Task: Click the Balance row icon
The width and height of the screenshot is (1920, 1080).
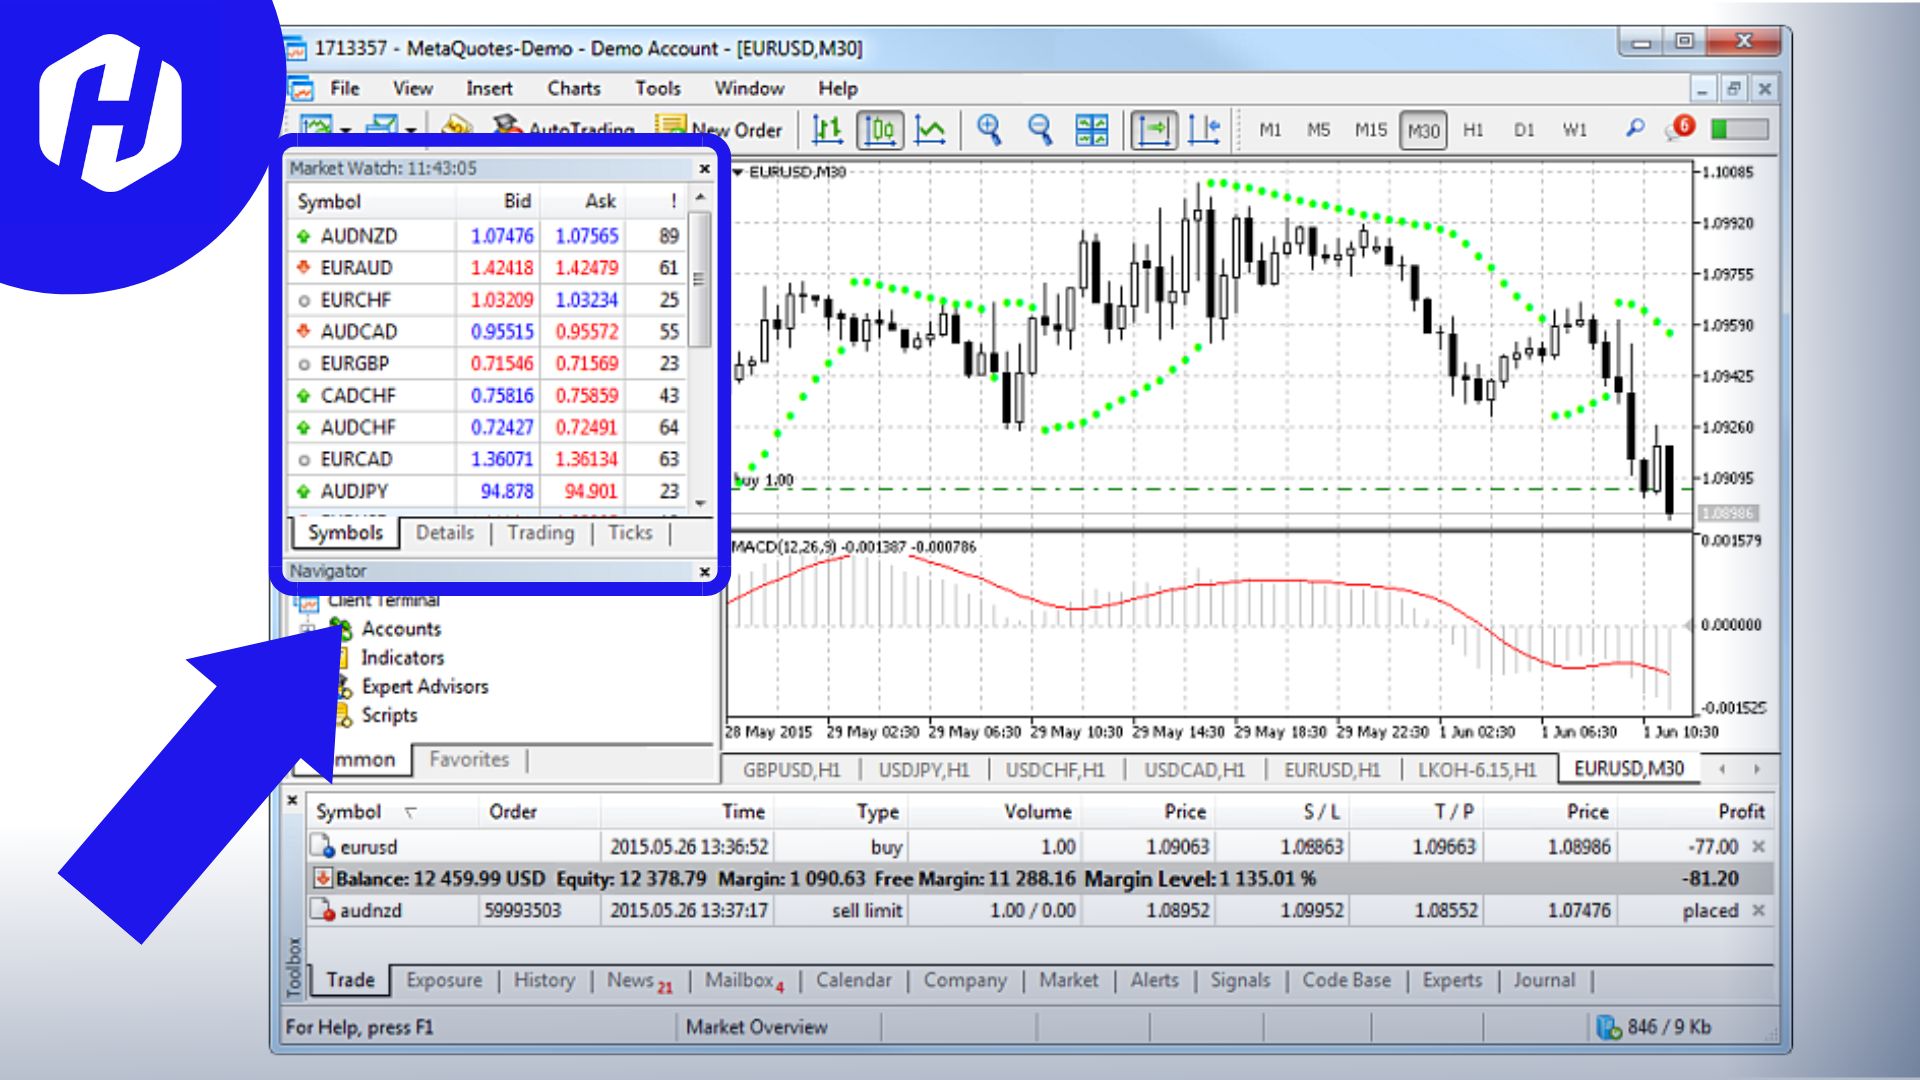Action: [323, 878]
